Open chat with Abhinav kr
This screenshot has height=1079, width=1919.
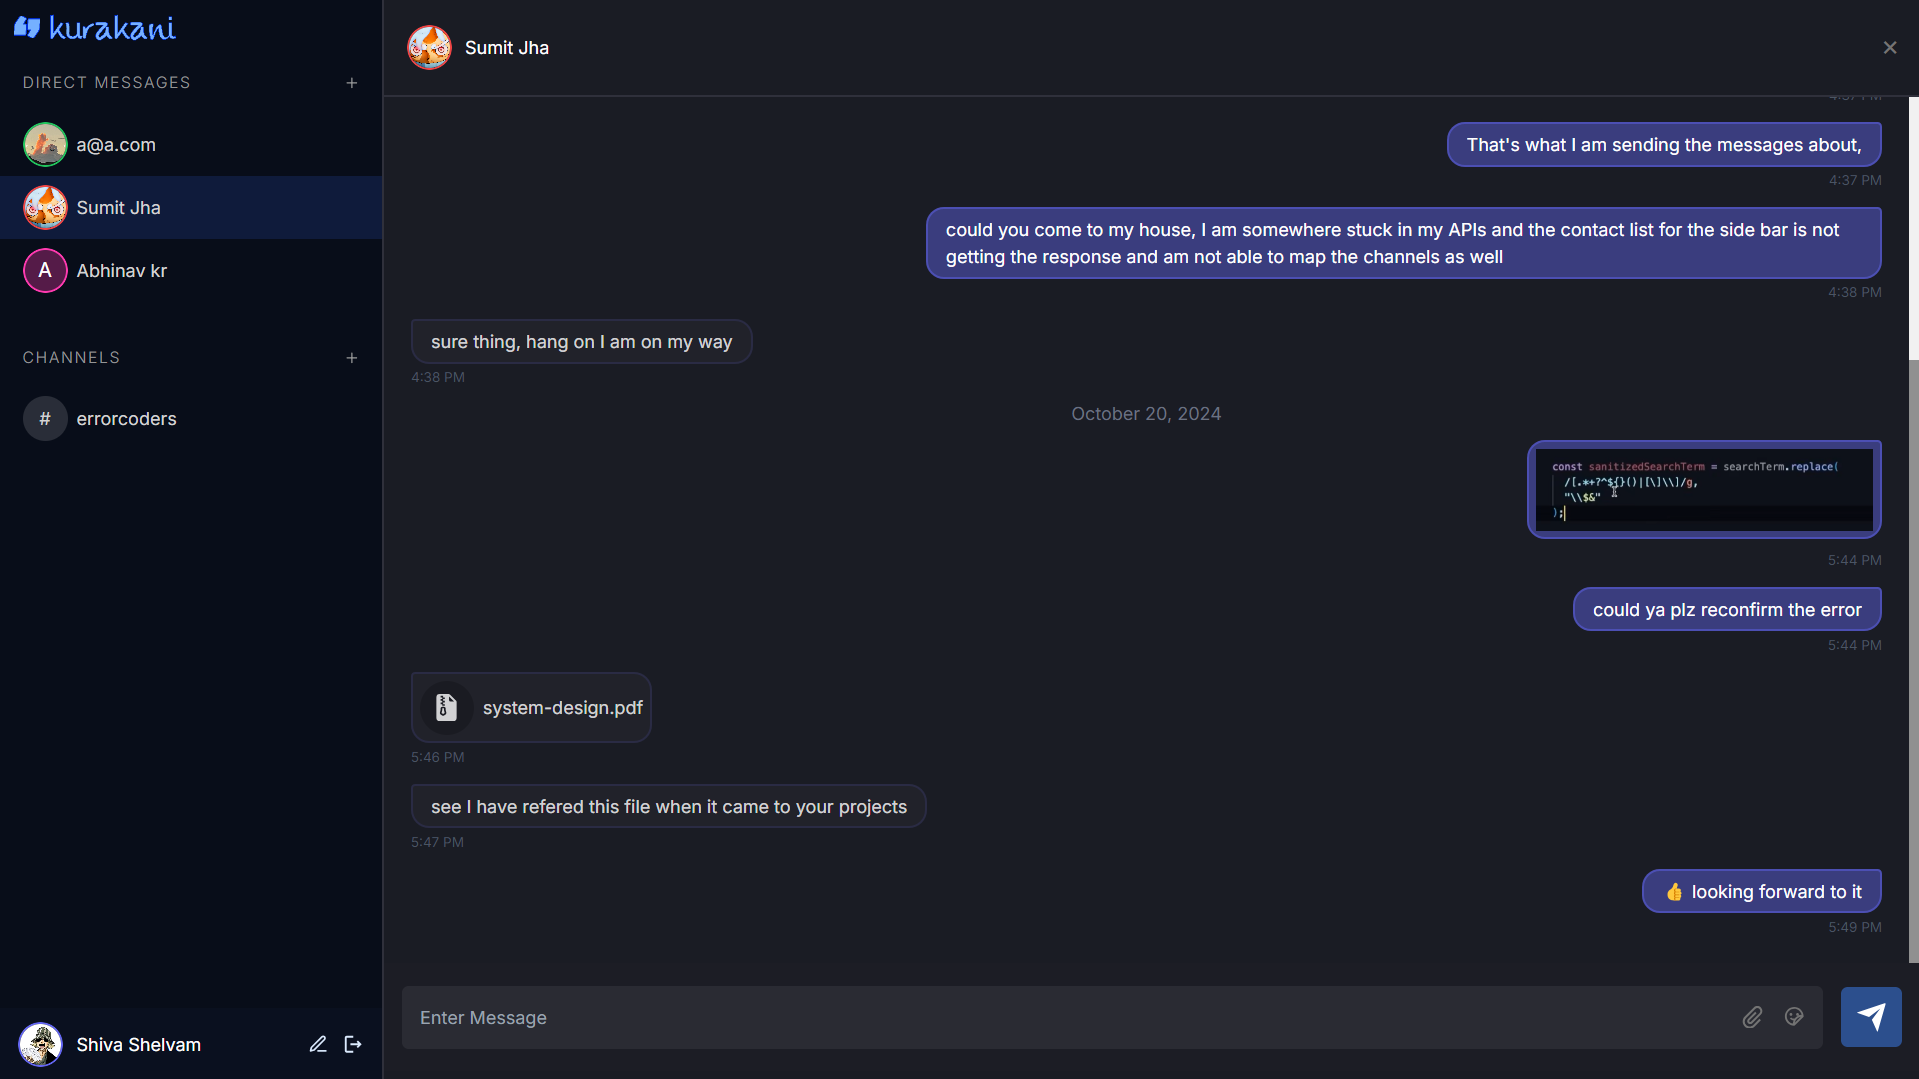121,271
